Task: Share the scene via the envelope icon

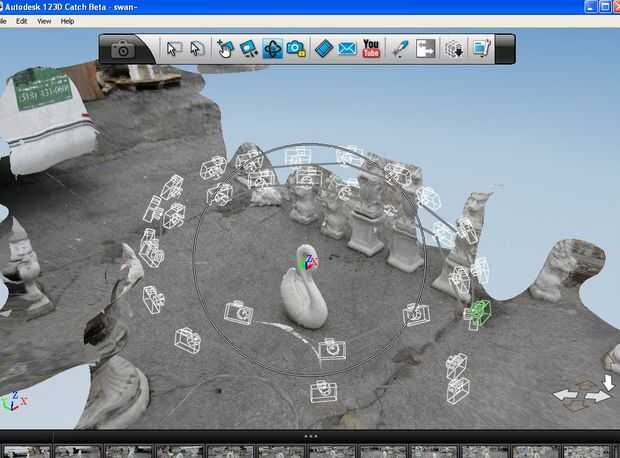Action: (347, 49)
